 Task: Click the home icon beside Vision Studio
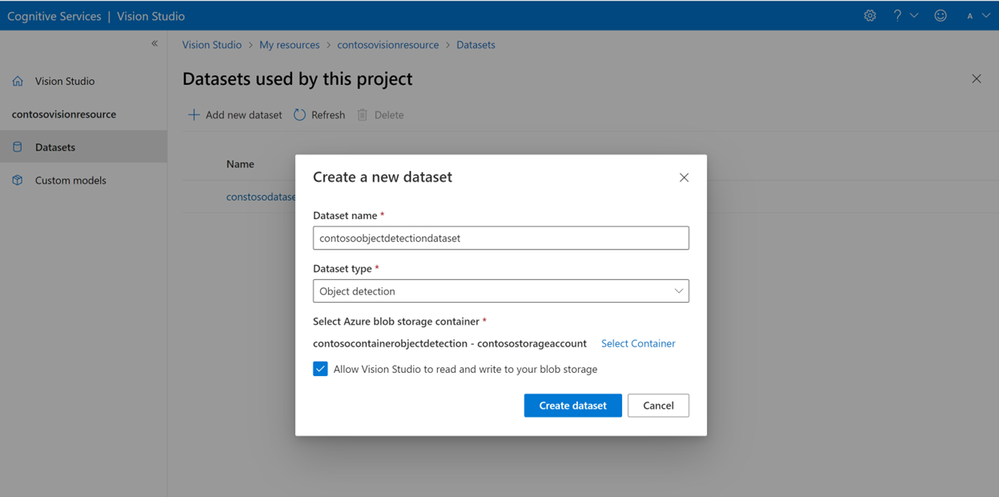coord(18,81)
